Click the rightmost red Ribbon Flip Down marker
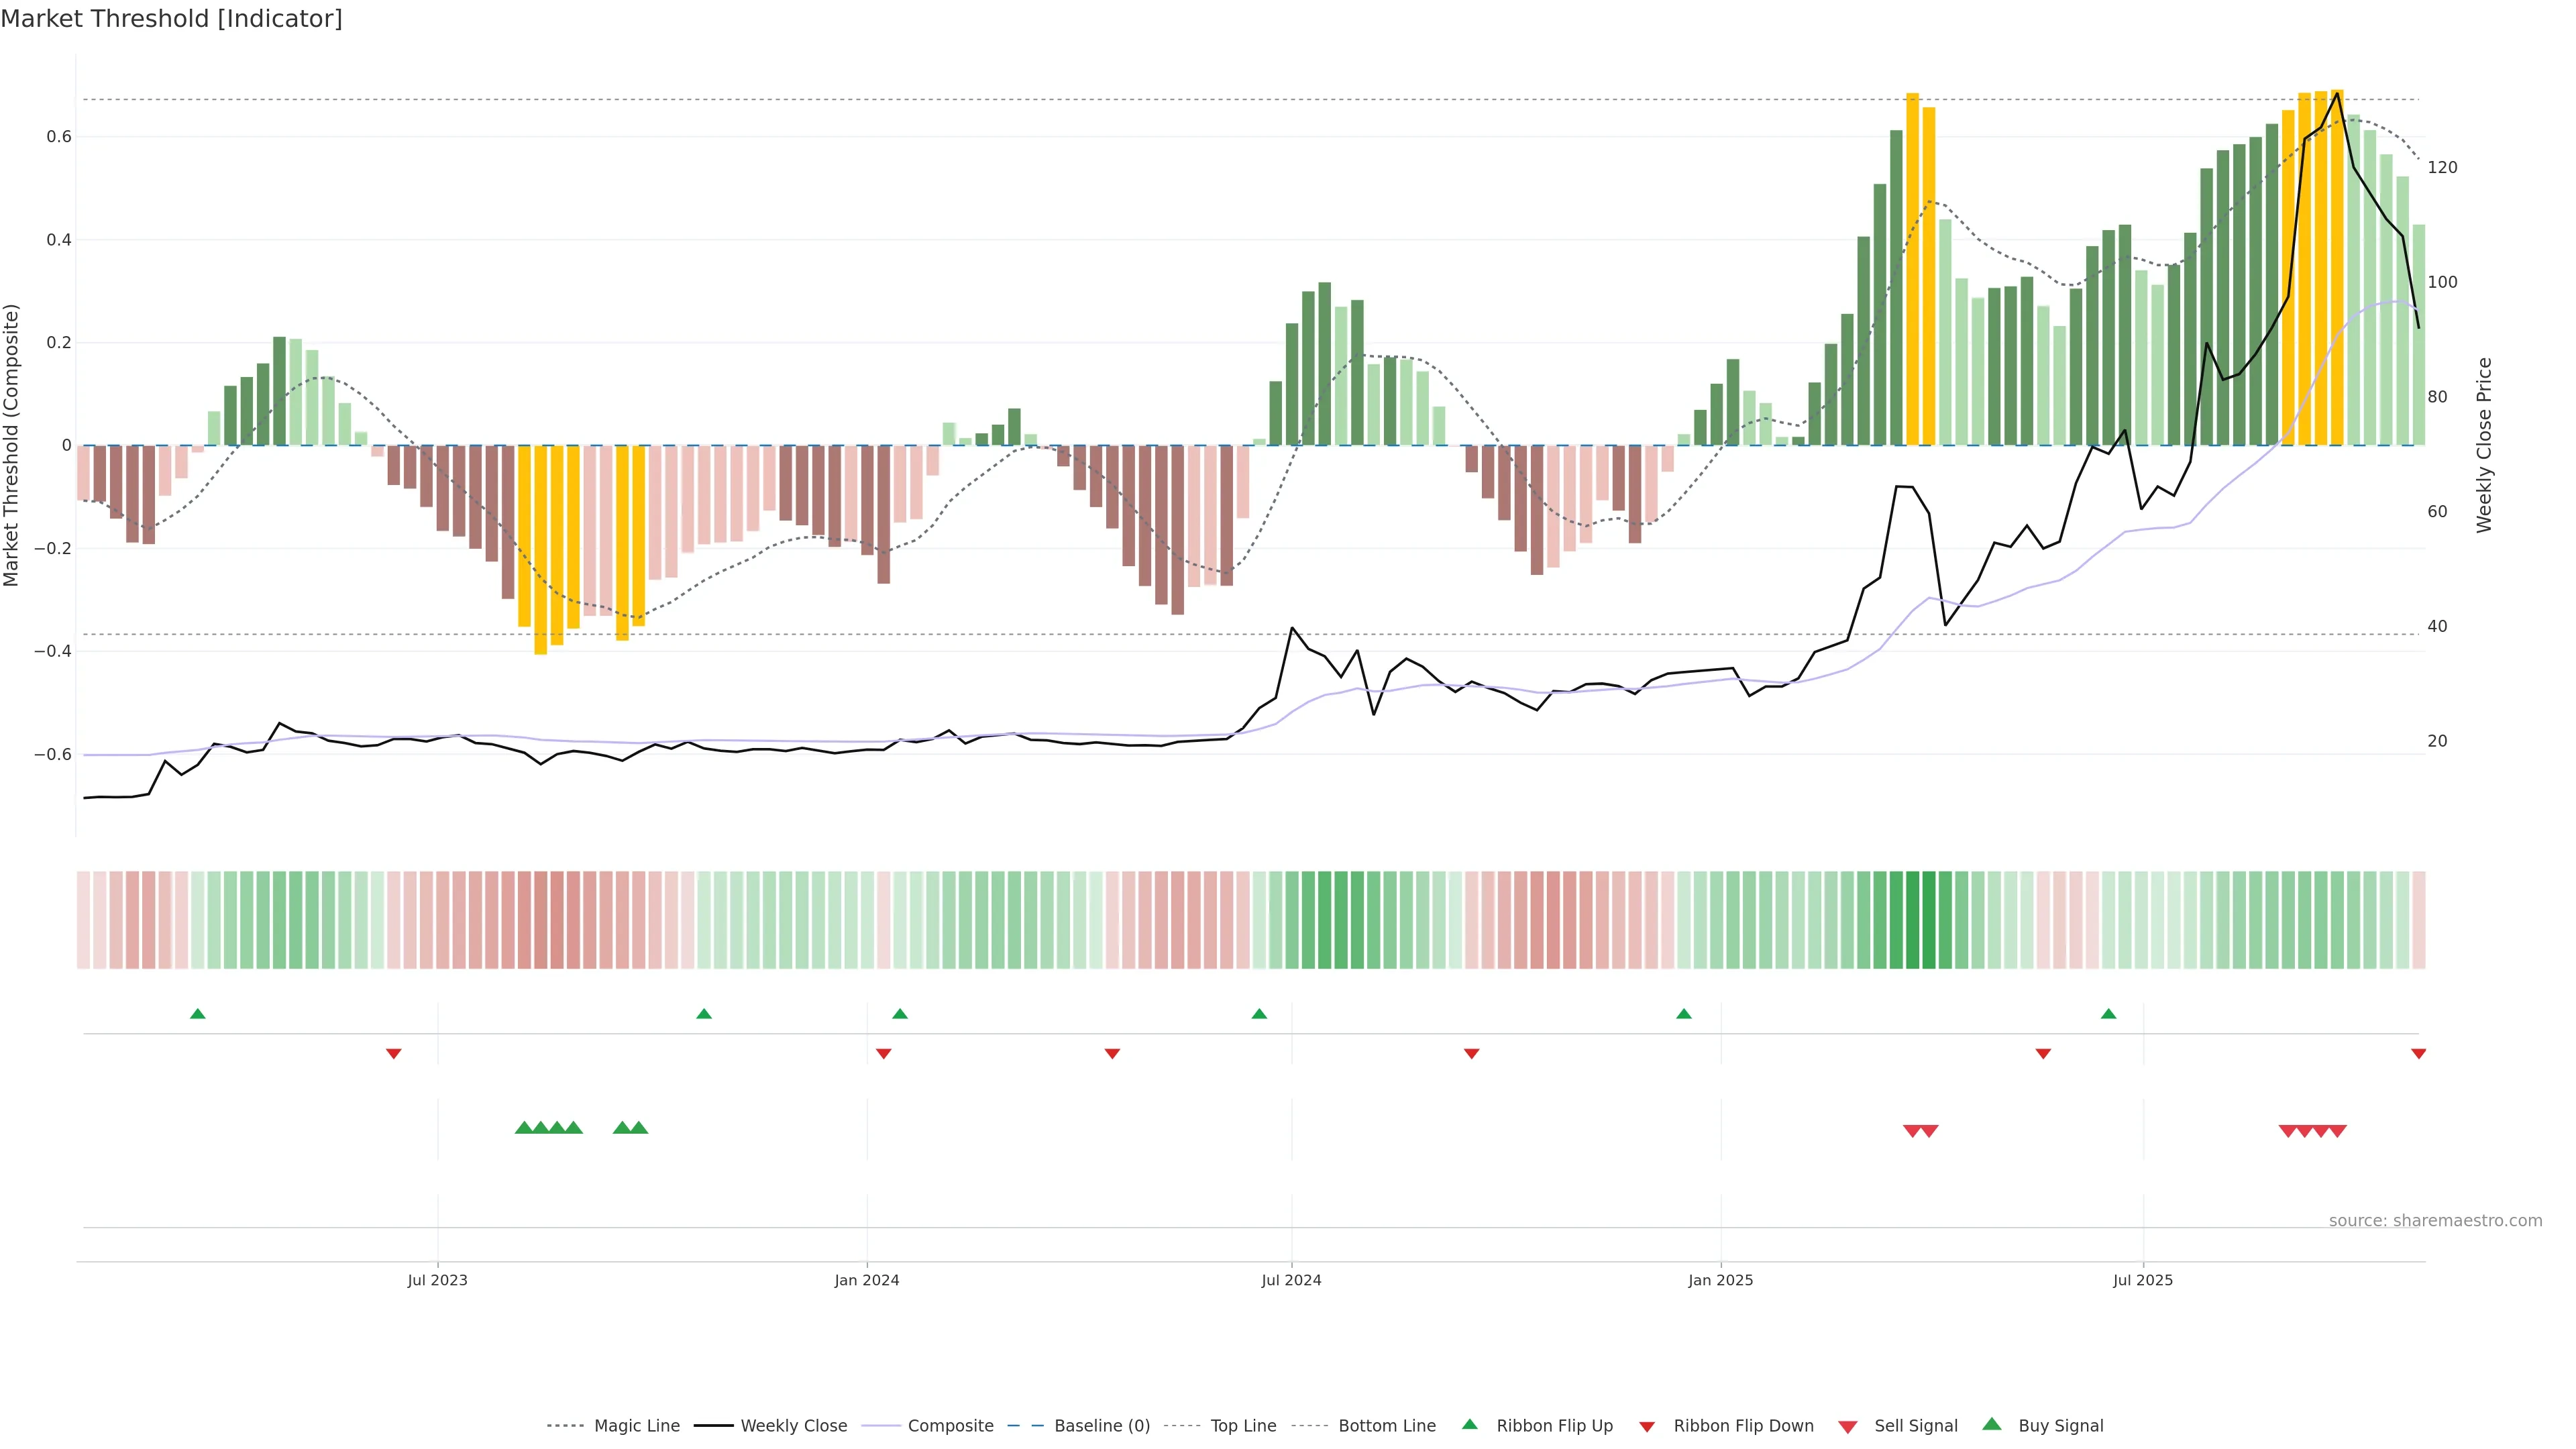Screen dimensions: 2576x1449 click(2418, 1054)
